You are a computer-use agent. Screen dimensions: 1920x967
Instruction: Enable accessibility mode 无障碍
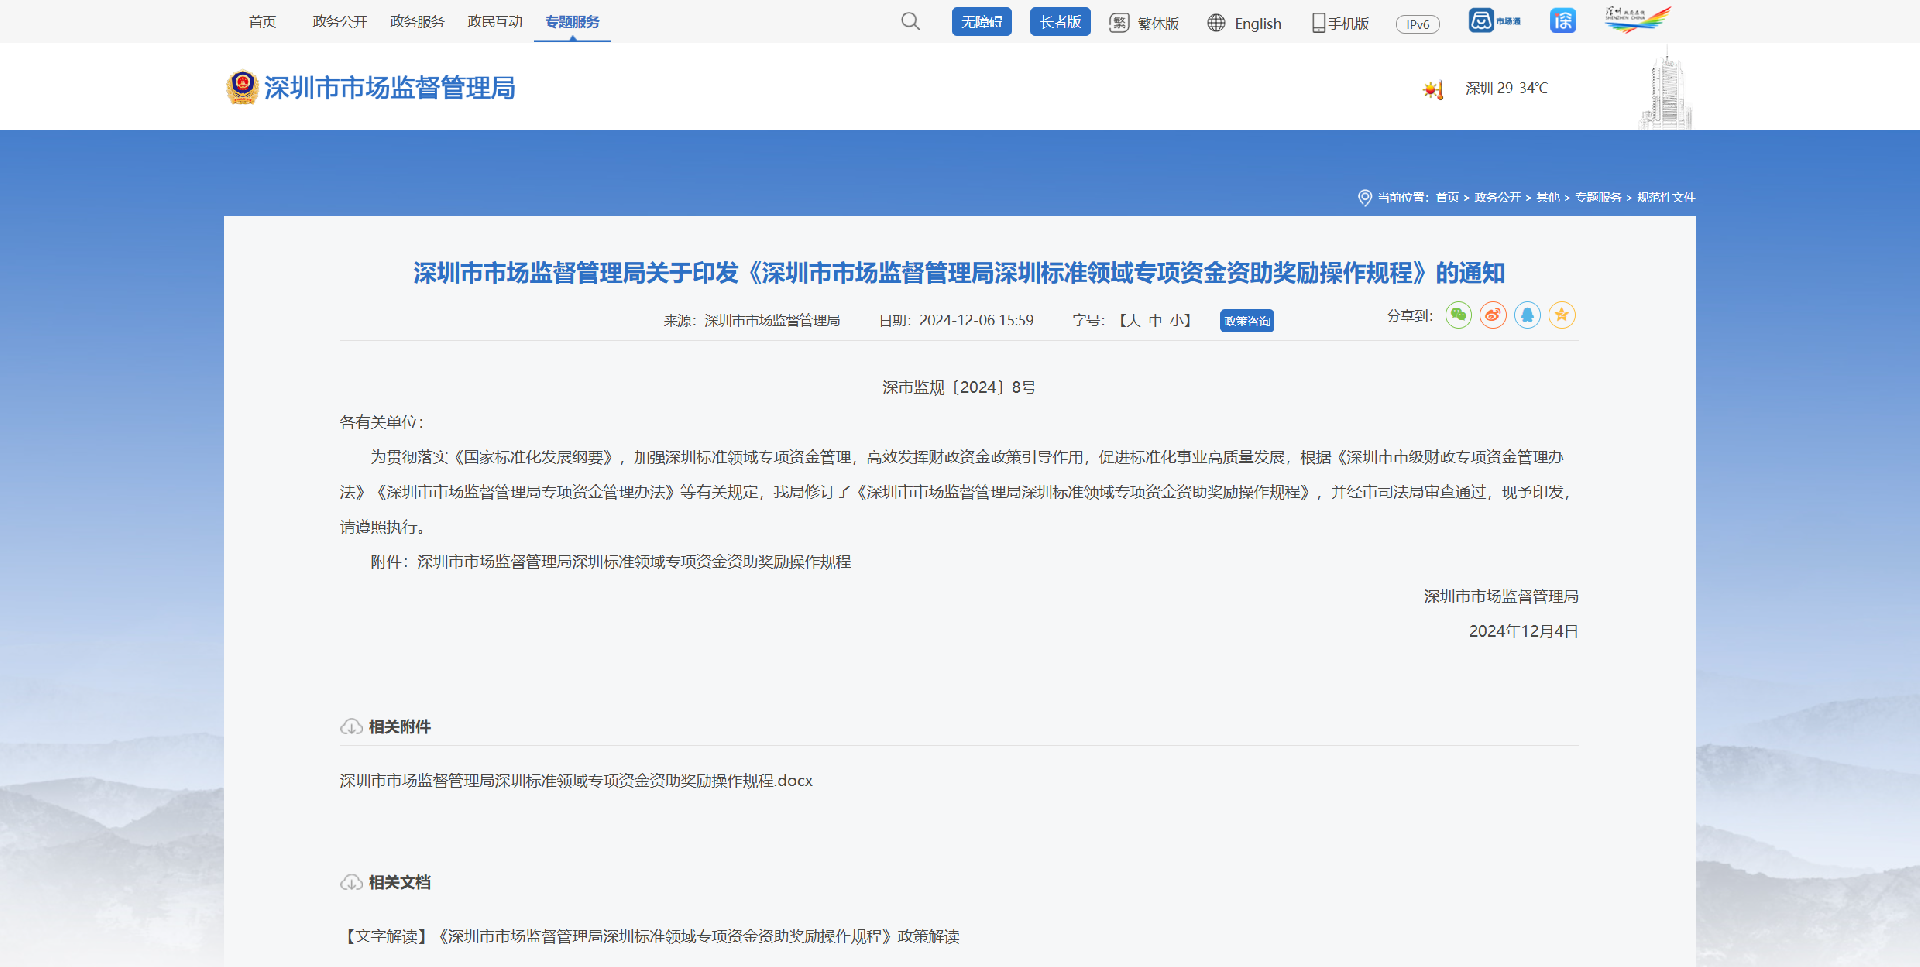(981, 21)
